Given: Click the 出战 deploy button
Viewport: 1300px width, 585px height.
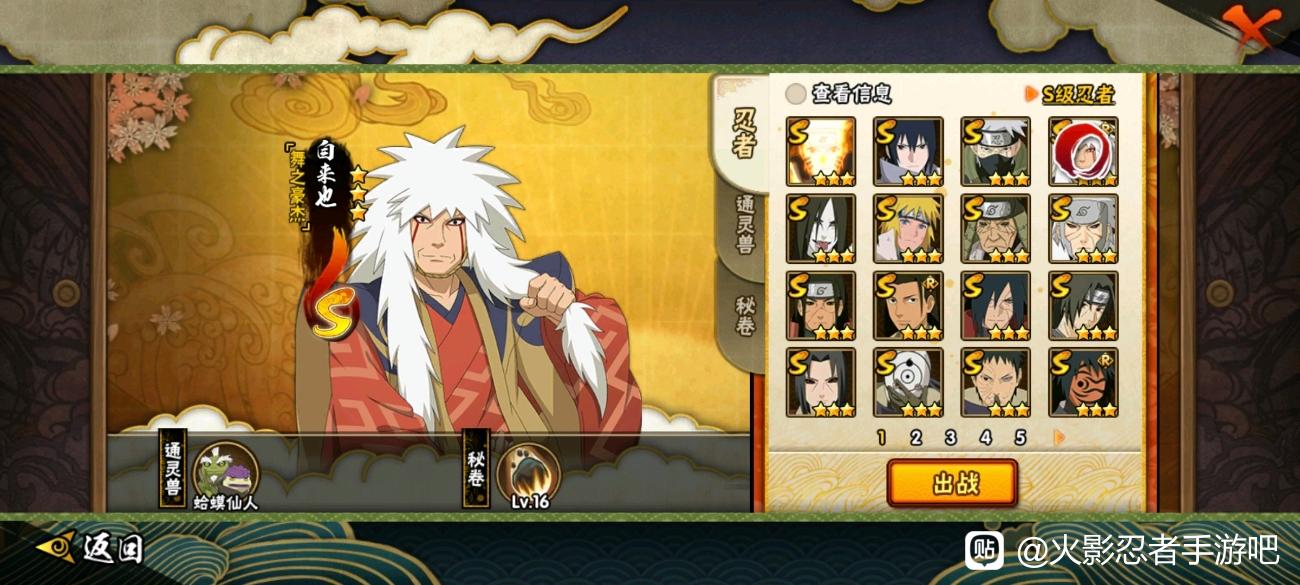Looking at the screenshot, I should pyautogui.click(x=952, y=484).
